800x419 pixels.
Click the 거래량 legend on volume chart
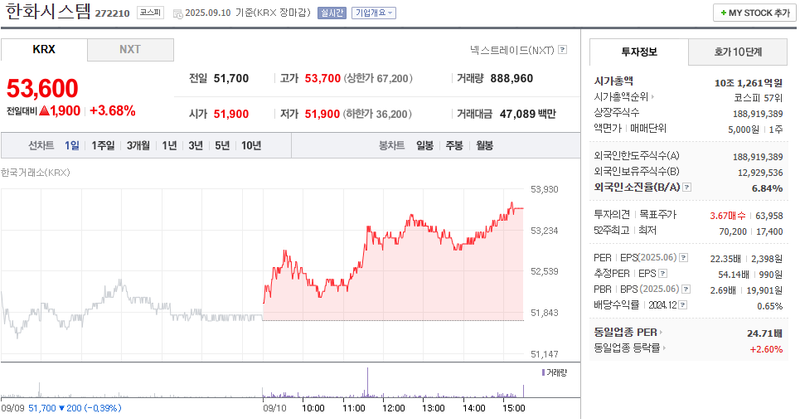coord(554,373)
